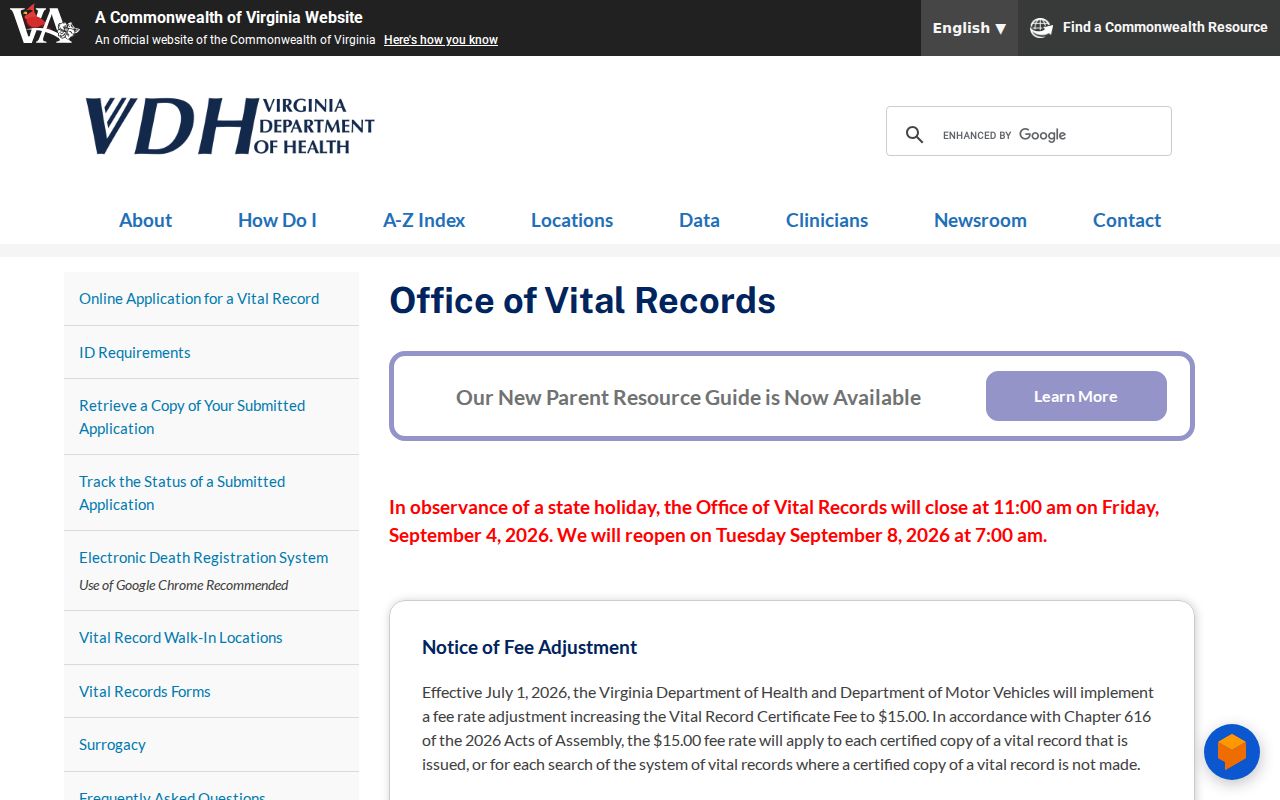
Task: Open Retrieve a Copy of Your Submitted Application
Action: point(192,417)
